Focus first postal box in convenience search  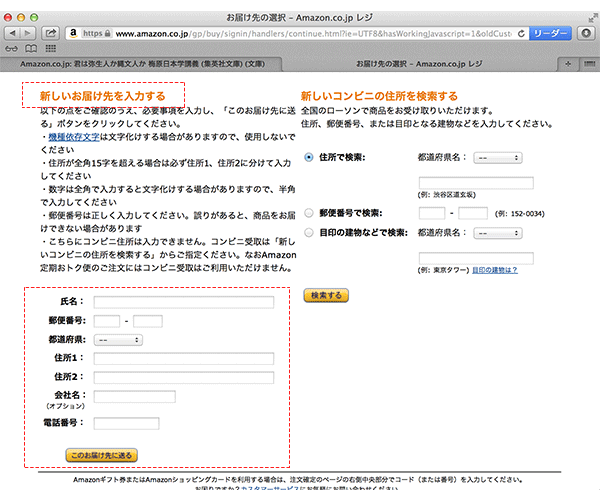(432, 213)
